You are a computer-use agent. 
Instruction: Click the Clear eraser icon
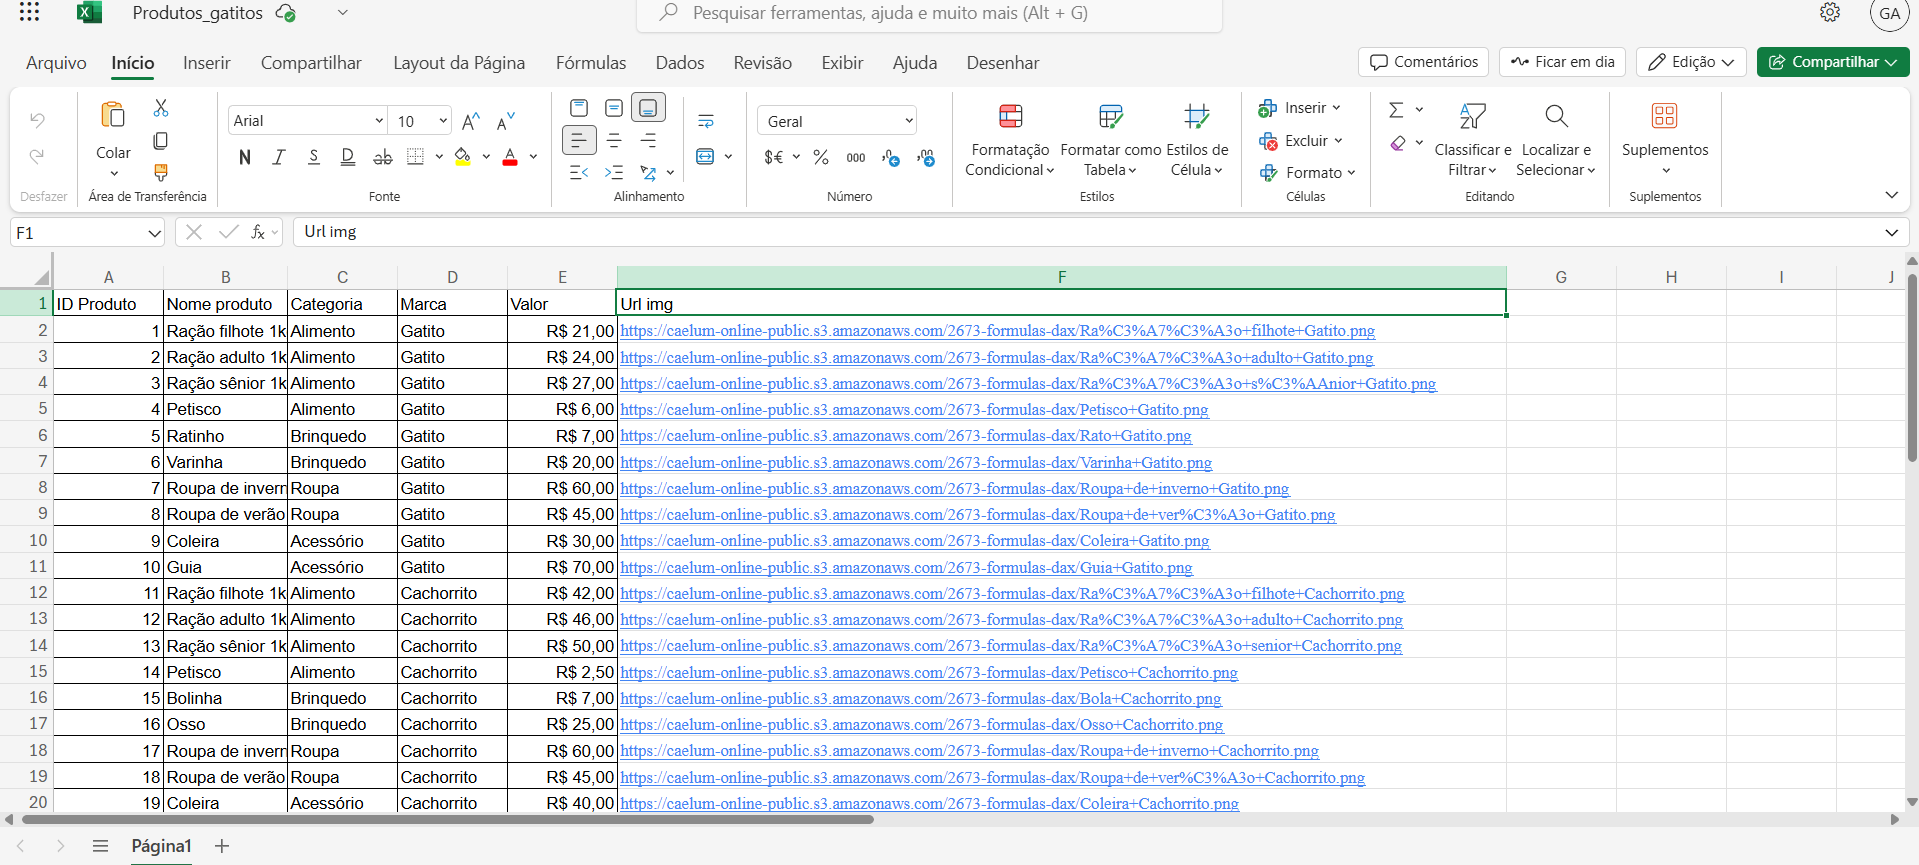point(1398,143)
